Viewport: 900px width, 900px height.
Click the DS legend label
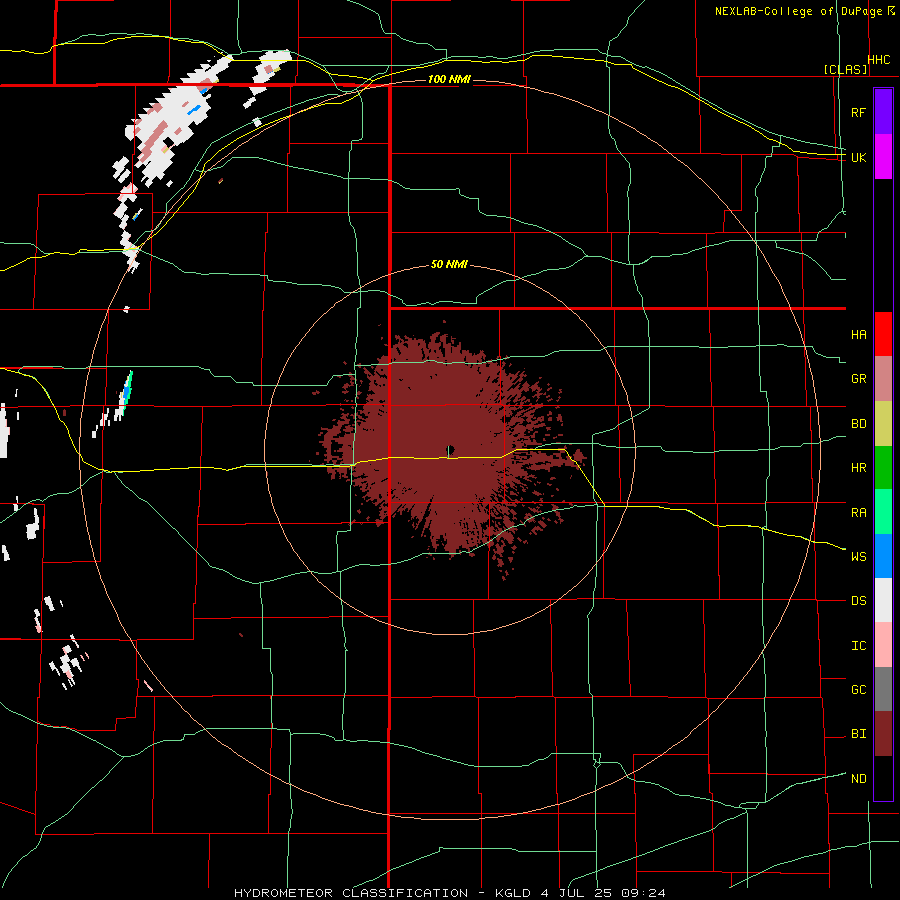858,601
